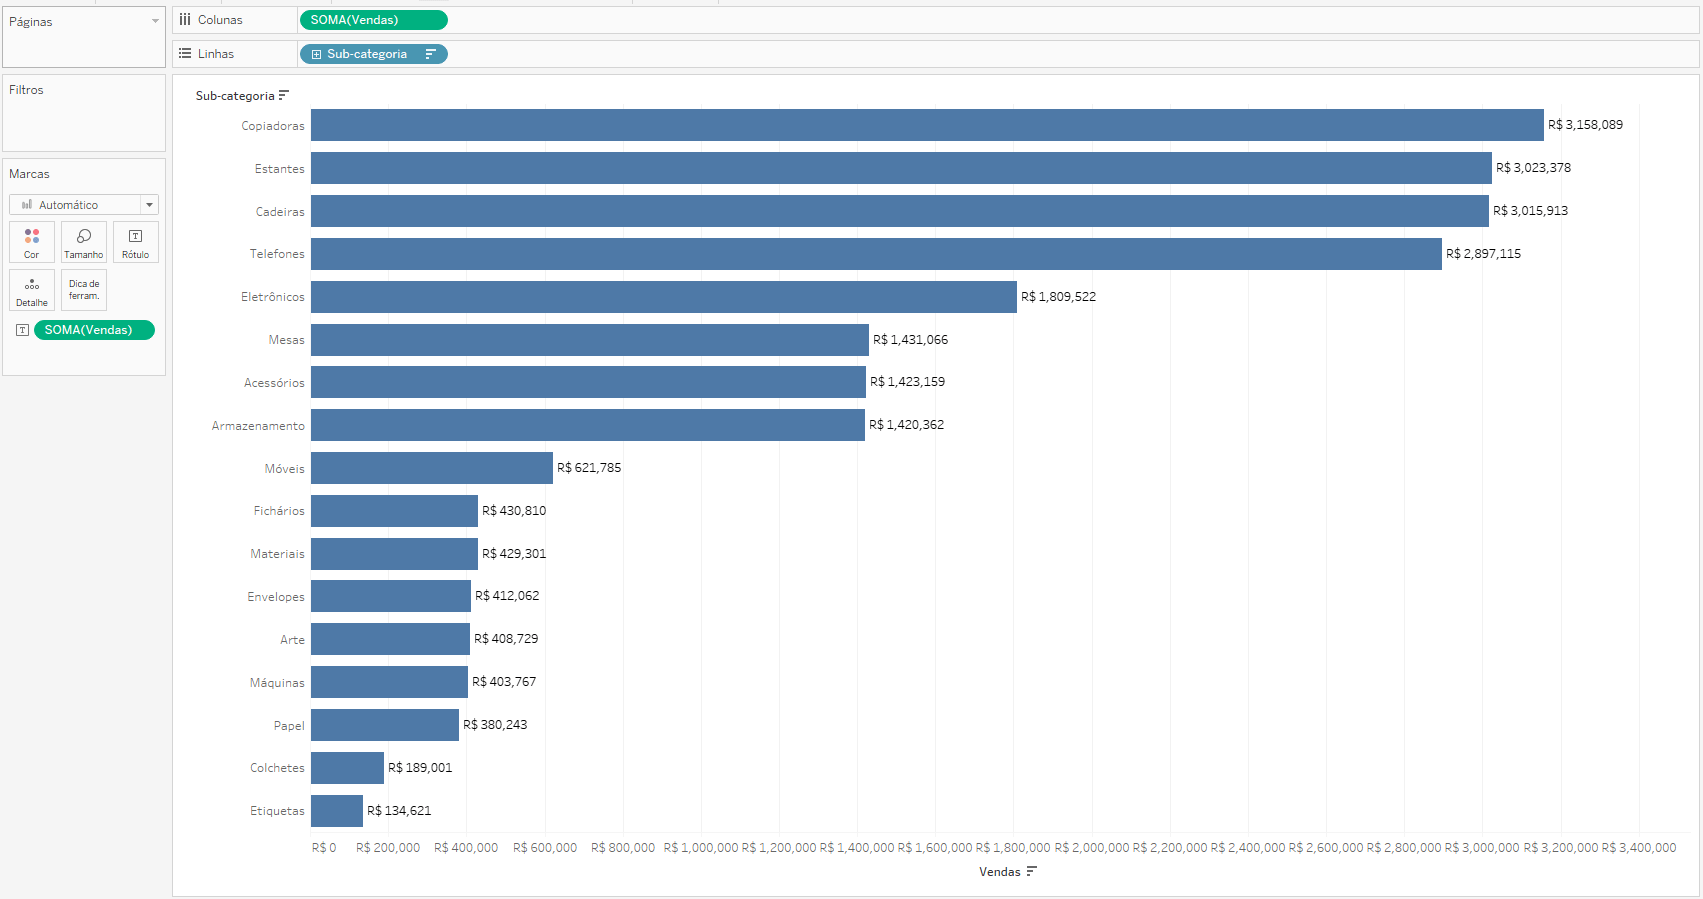Click the R$ 1,431,066 value label
Image resolution: width=1703 pixels, height=899 pixels.
click(910, 340)
